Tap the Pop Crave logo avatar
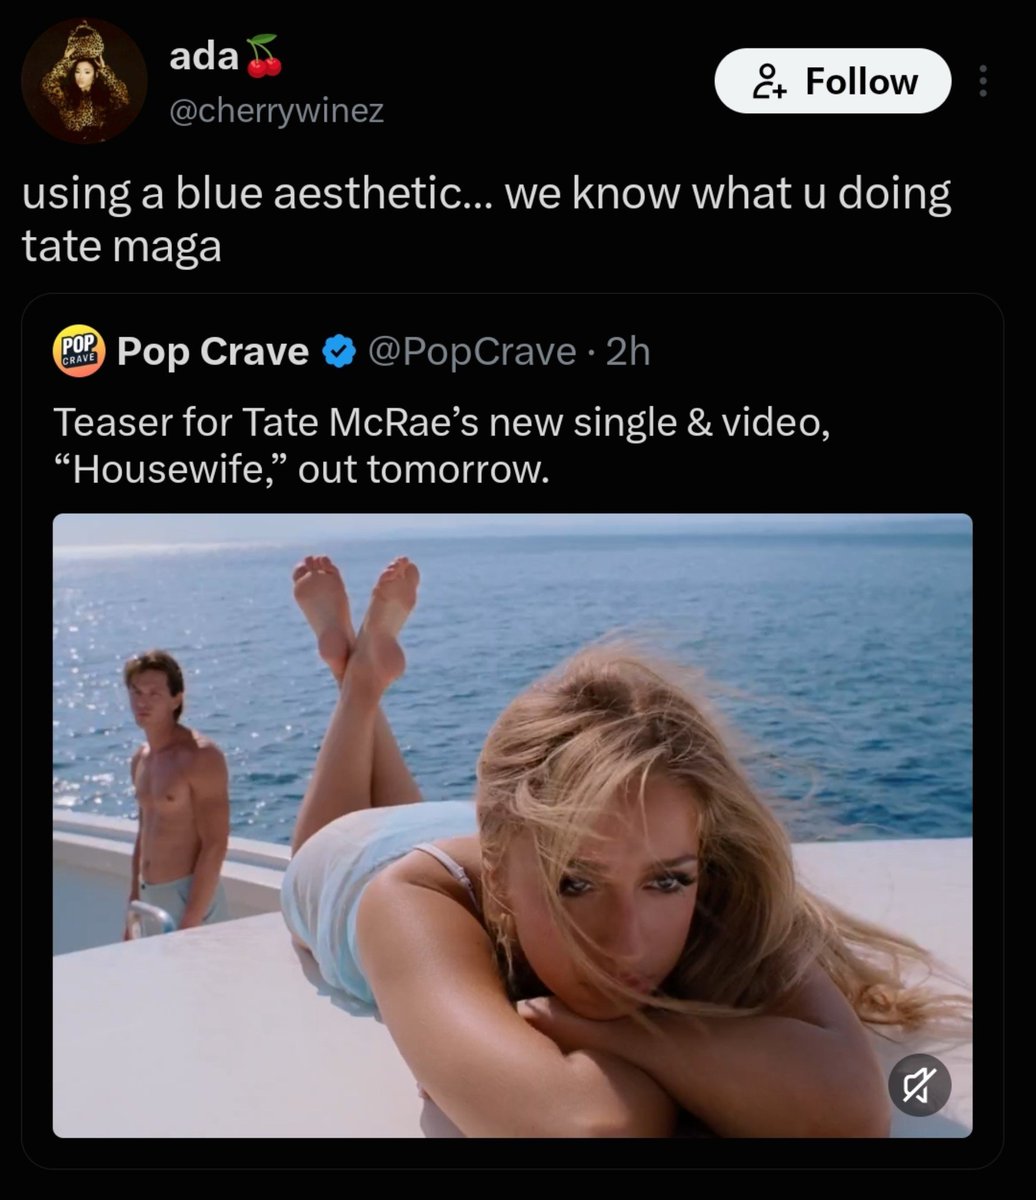 (x=78, y=351)
